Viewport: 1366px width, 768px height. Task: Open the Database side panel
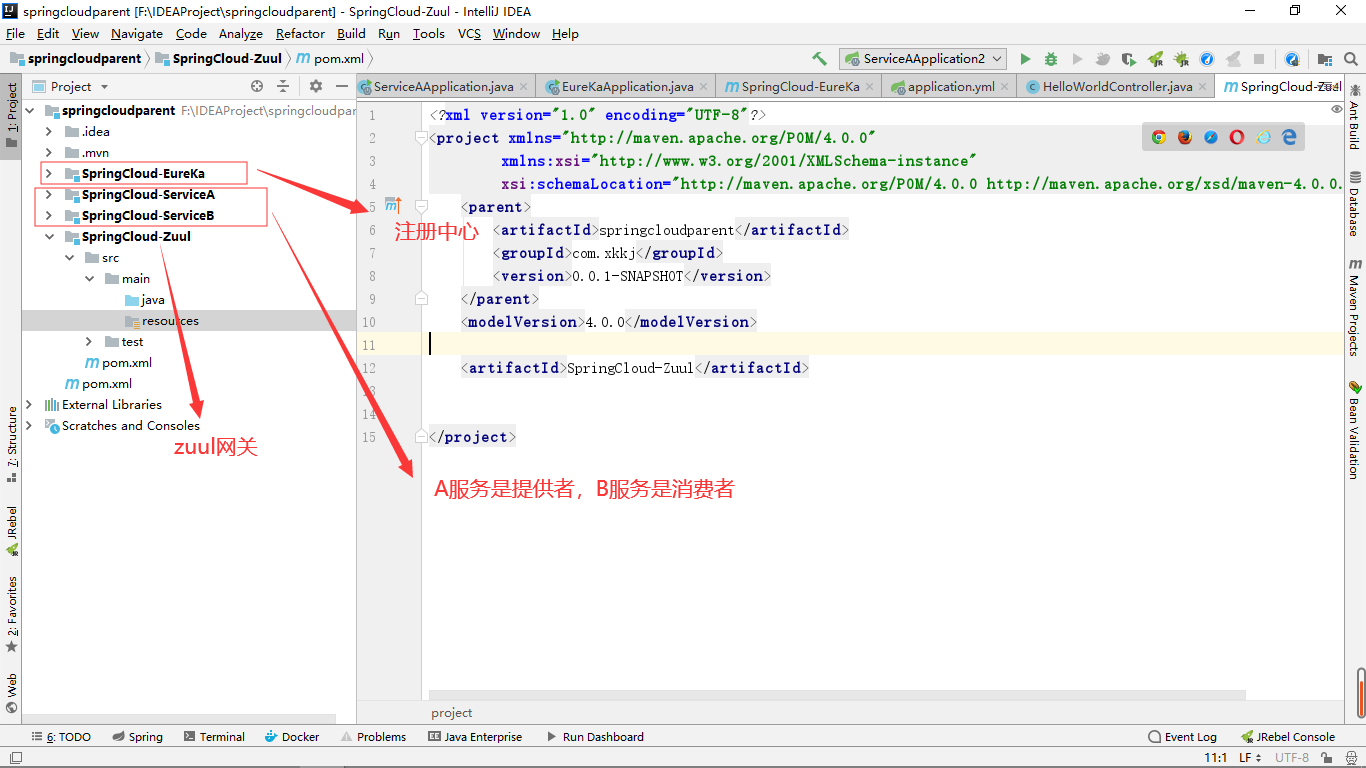[1354, 204]
